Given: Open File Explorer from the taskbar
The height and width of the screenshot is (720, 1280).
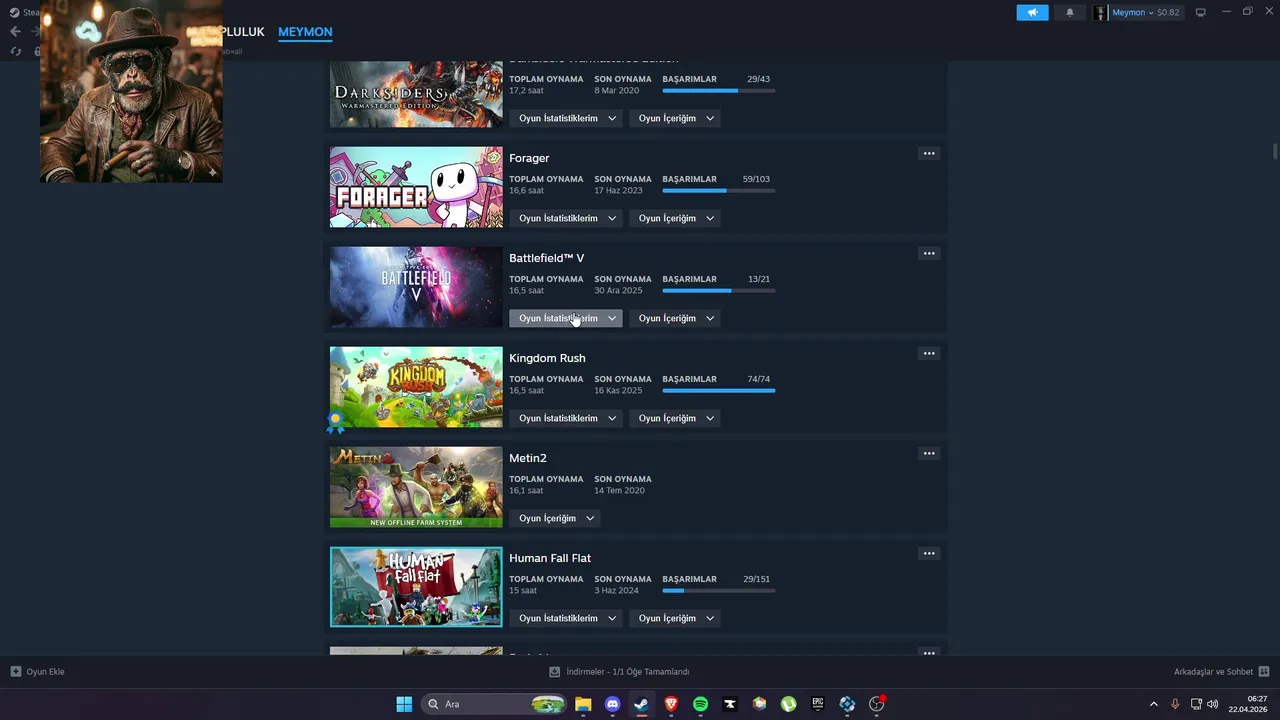Looking at the screenshot, I should click(x=583, y=704).
